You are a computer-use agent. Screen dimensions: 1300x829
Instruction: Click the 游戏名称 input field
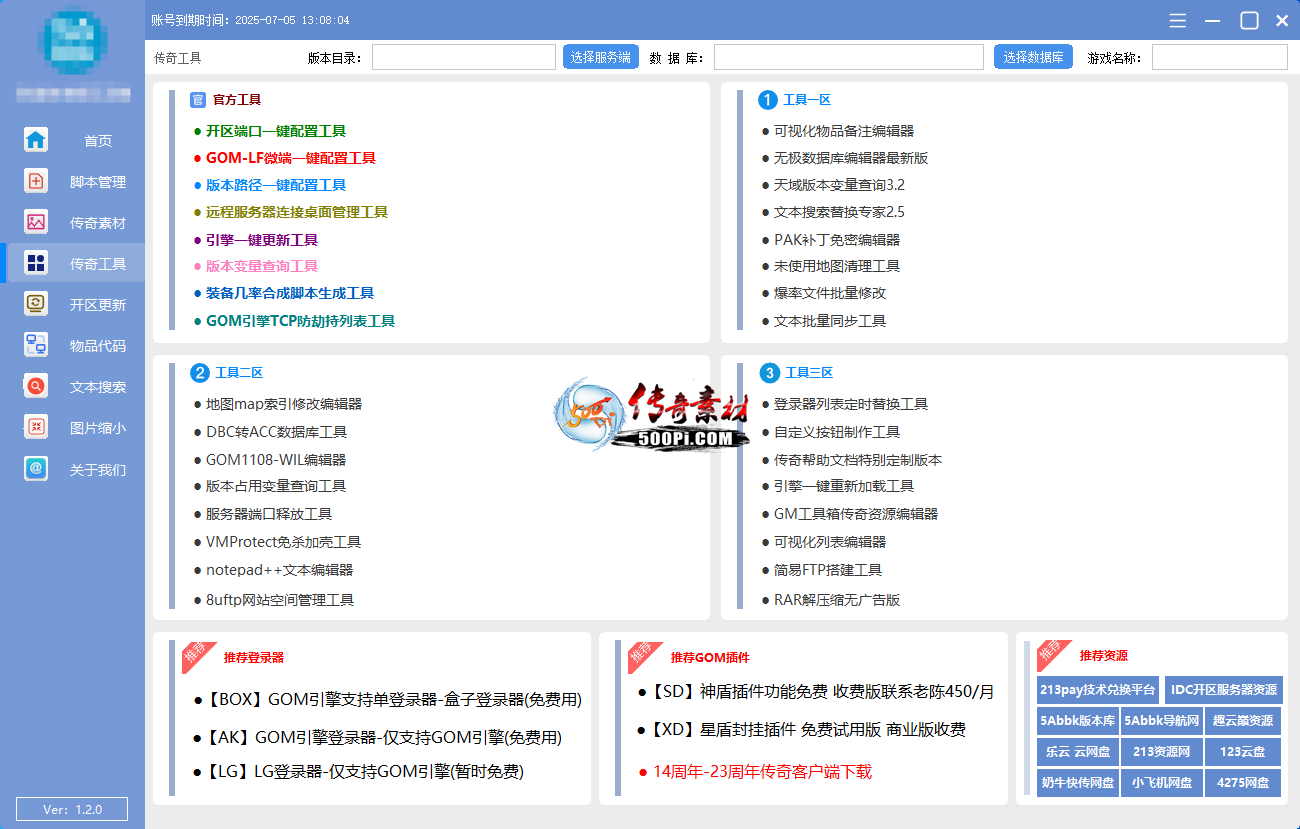pyautogui.click(x=1220, y=57)
